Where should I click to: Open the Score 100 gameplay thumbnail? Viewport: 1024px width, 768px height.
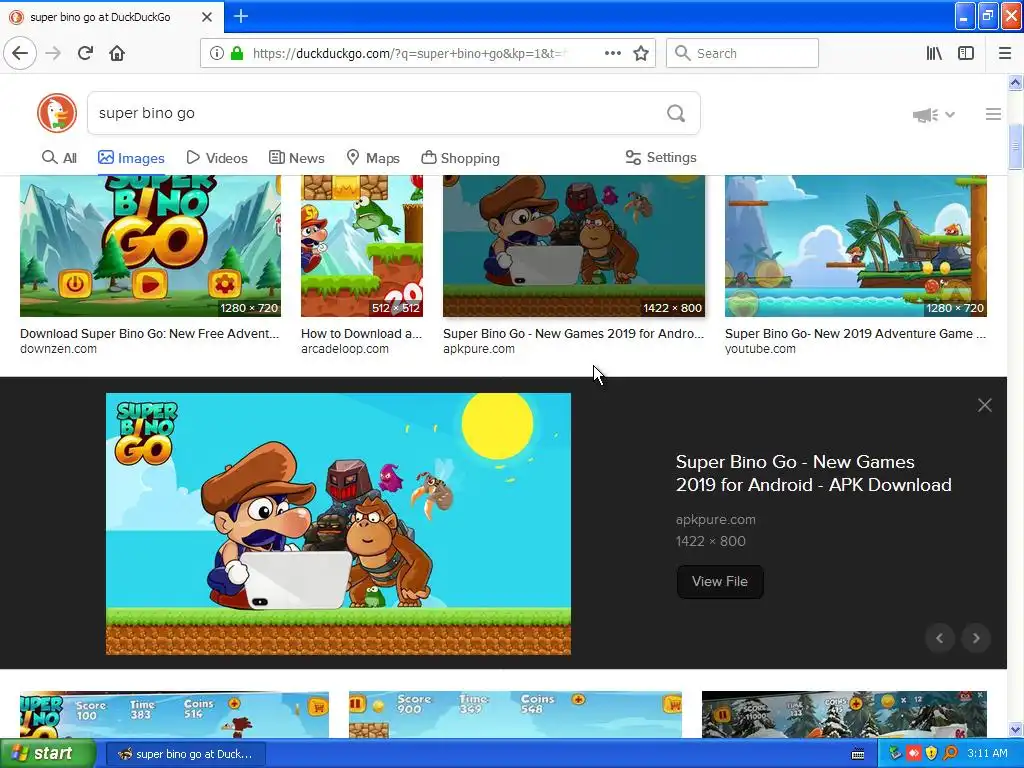[x=174, y=714]
